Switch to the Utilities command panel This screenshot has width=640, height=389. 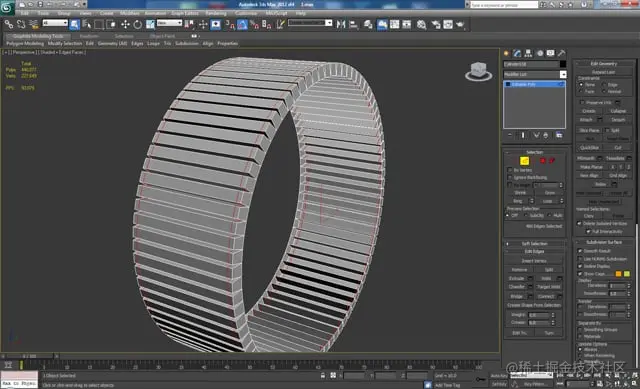pyautogui.click(x=562, y=53)
